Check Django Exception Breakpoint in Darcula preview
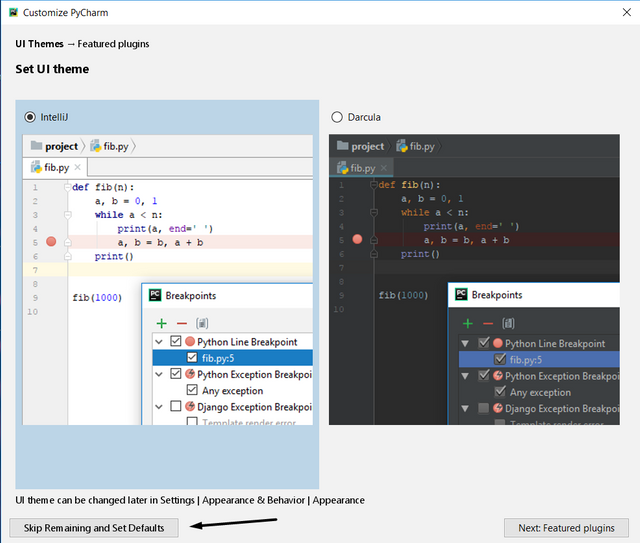 pyautogui.click(x=484, y=408)
